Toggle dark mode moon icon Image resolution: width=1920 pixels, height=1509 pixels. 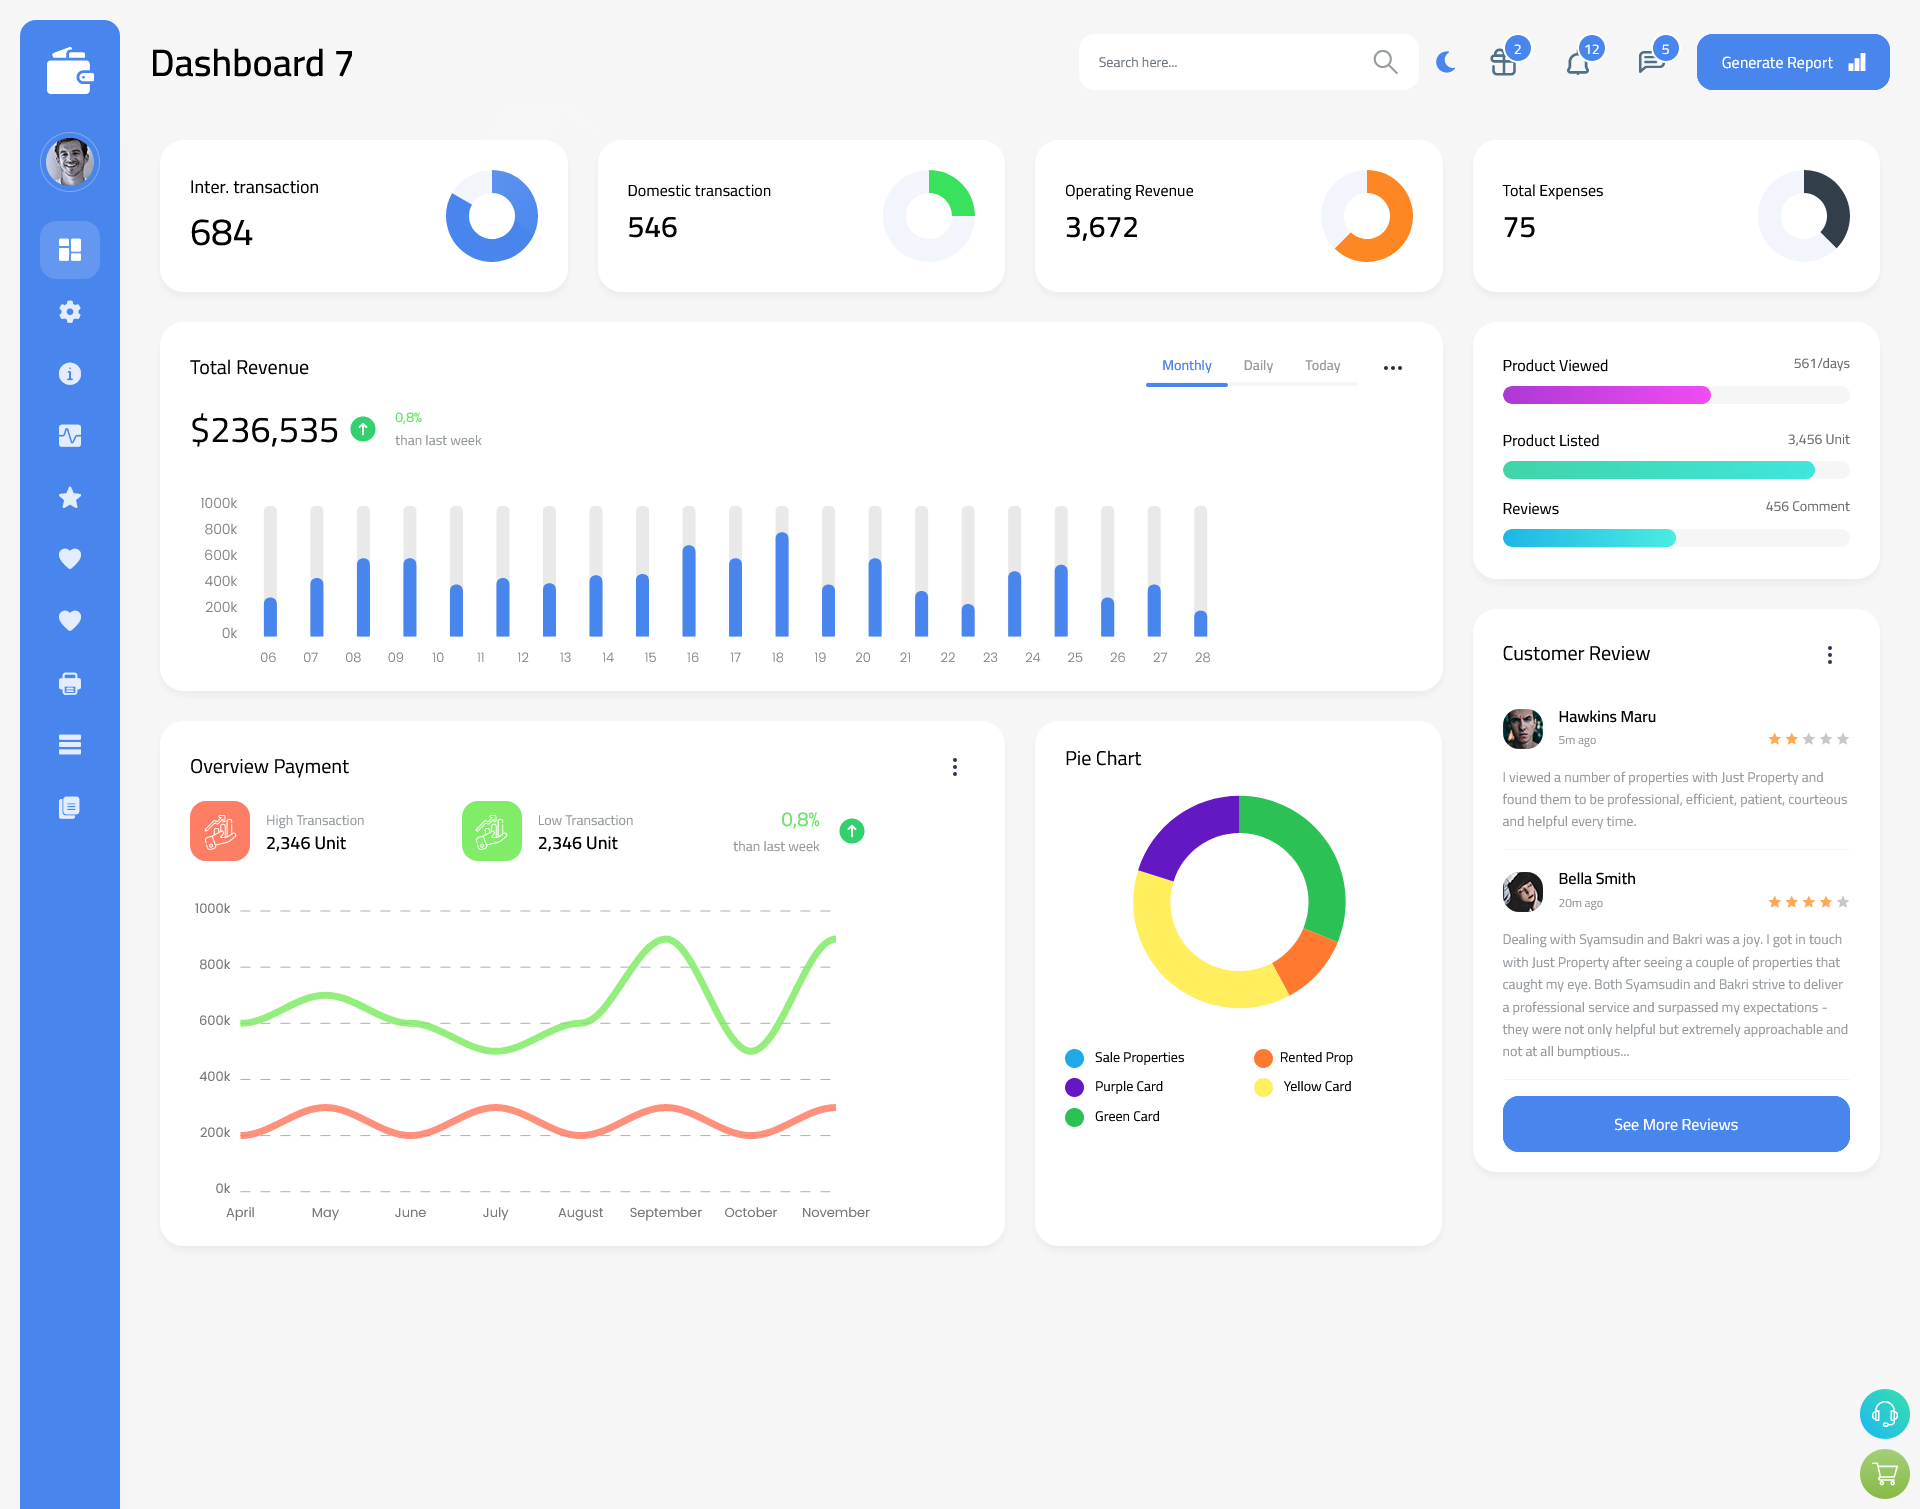pyautogui.click(x=1443, y=61)
